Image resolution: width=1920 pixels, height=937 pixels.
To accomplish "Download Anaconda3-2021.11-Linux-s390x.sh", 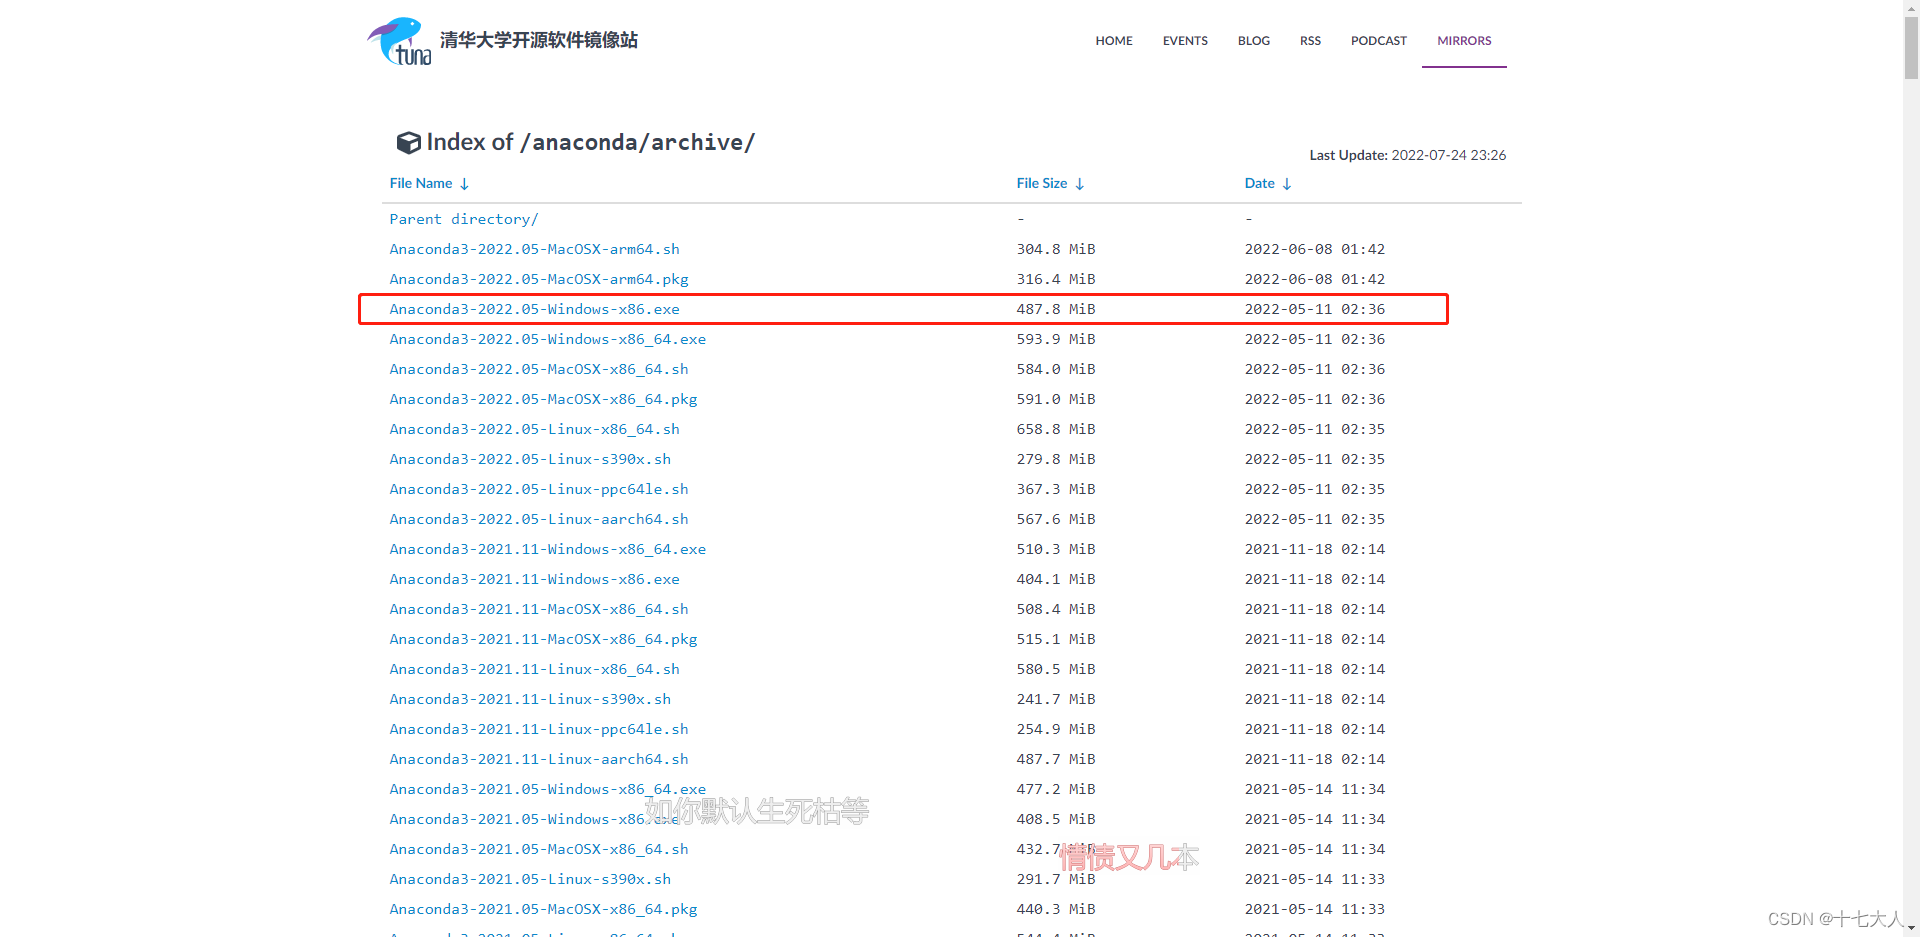I will [x=530, y=699].
